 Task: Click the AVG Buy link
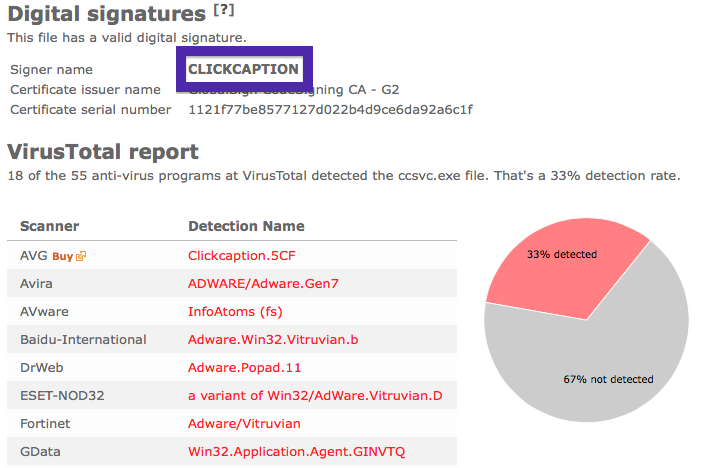coord(62,256)
